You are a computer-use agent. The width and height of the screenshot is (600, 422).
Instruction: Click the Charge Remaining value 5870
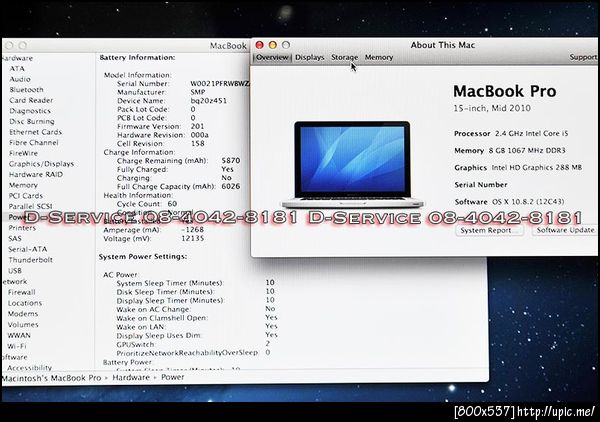[x=231, y=161]
